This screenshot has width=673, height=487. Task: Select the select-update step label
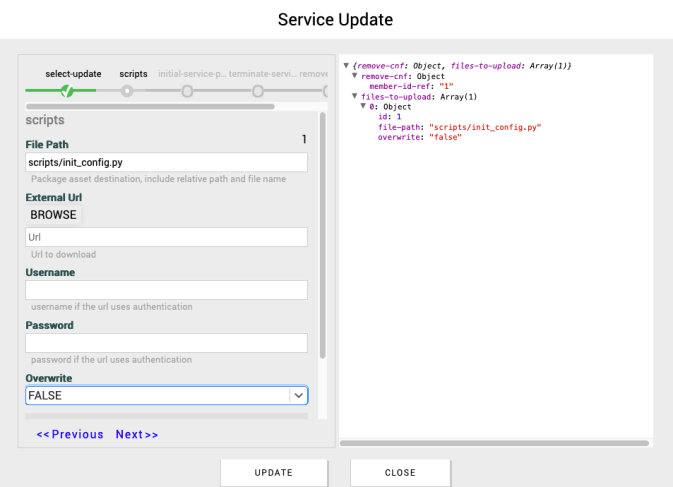pyautogui.click(x=73, y=74)
